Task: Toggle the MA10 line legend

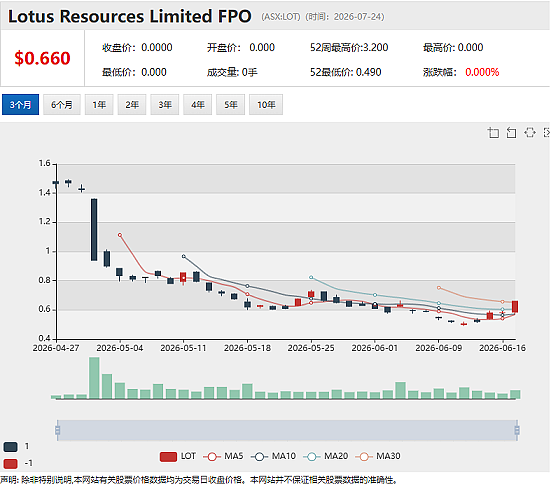Action: point(273,456)
